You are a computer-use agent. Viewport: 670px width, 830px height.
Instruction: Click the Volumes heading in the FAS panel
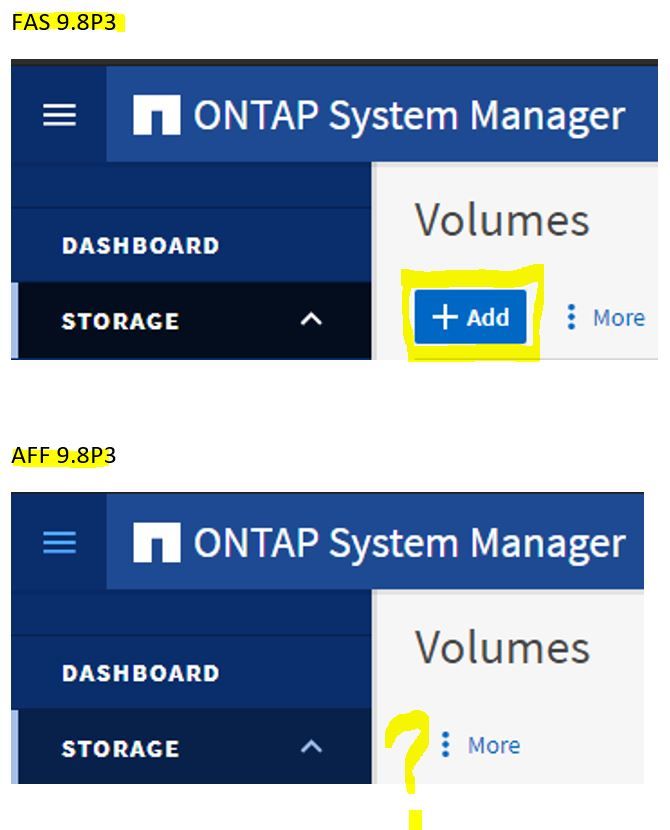[x=502, y=220]
